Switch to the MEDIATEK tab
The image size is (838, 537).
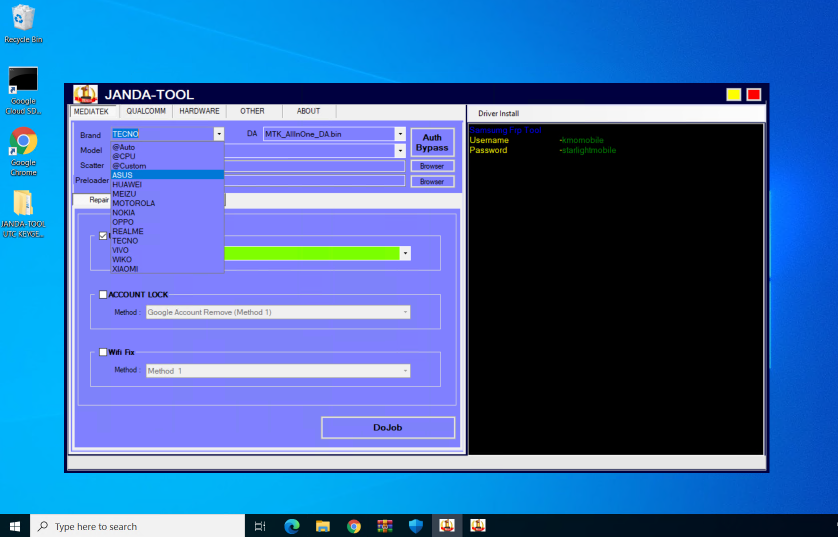pyautogui.click(x=91, y=111)
